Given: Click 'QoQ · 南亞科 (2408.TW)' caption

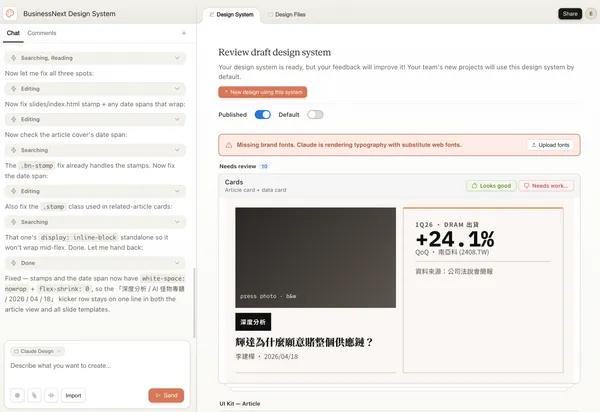Looking at the screenshot, I should (x=452, y=252).
